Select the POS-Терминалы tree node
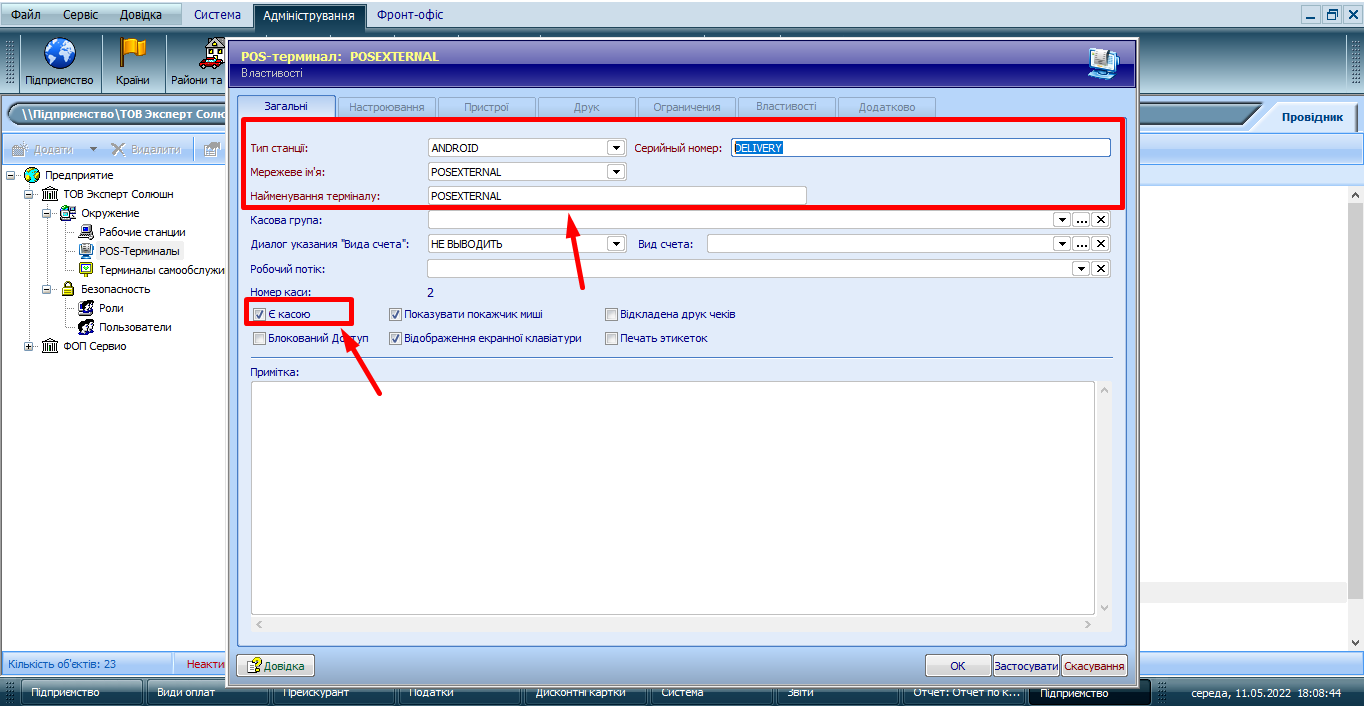The image size is (1364, 706). click(x=139, y=251)
